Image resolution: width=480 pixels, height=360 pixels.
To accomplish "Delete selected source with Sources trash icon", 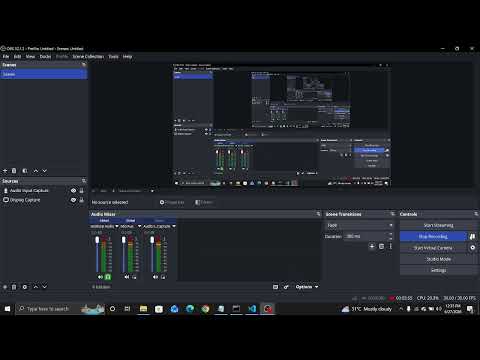I will pyautogui.click(x=14, y=287).
